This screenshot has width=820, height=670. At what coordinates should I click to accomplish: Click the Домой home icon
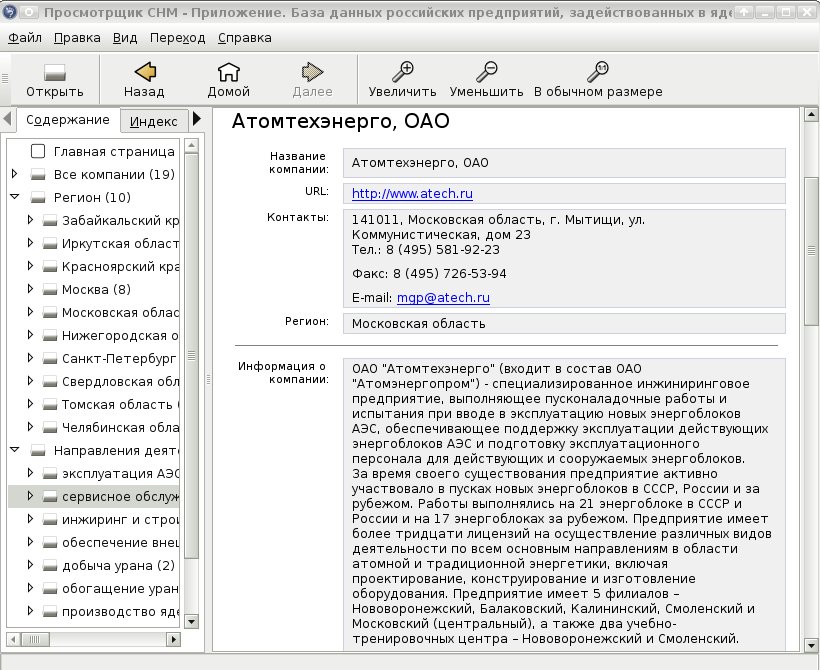coord(229,72)
